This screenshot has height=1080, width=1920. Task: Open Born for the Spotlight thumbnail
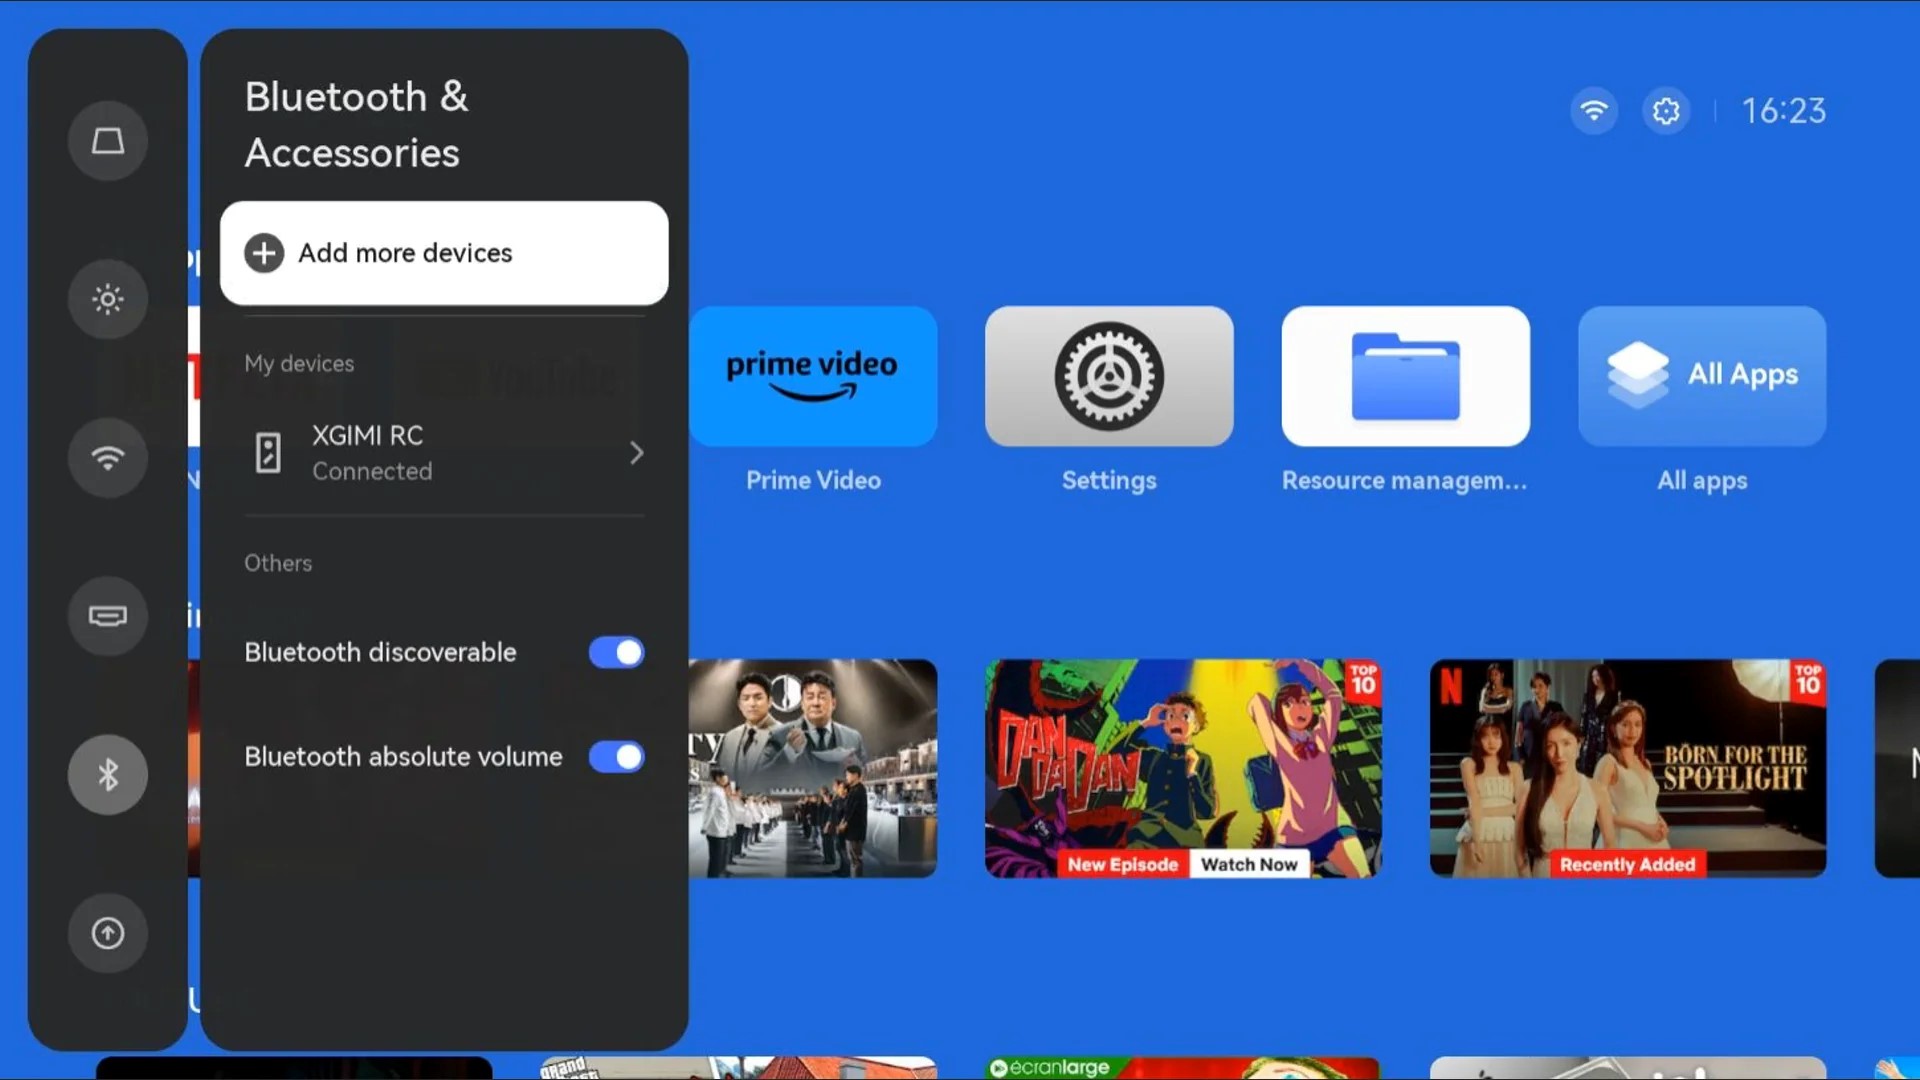pos(1628,768)
